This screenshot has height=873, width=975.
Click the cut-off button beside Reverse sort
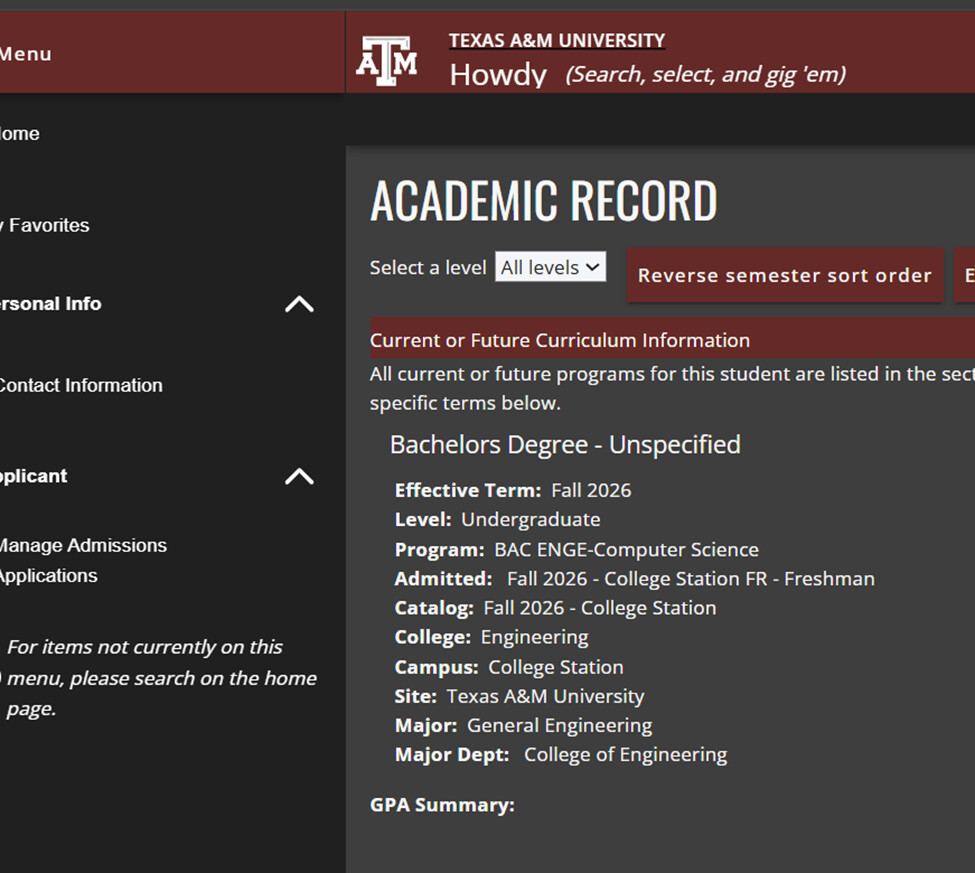966,275
